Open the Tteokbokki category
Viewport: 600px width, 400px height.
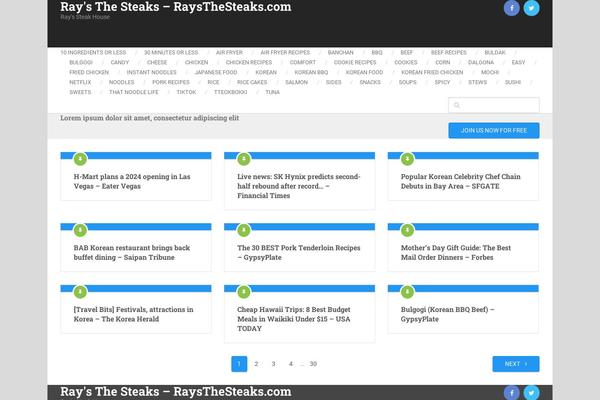pyautogui.click(x=230, y=92)
